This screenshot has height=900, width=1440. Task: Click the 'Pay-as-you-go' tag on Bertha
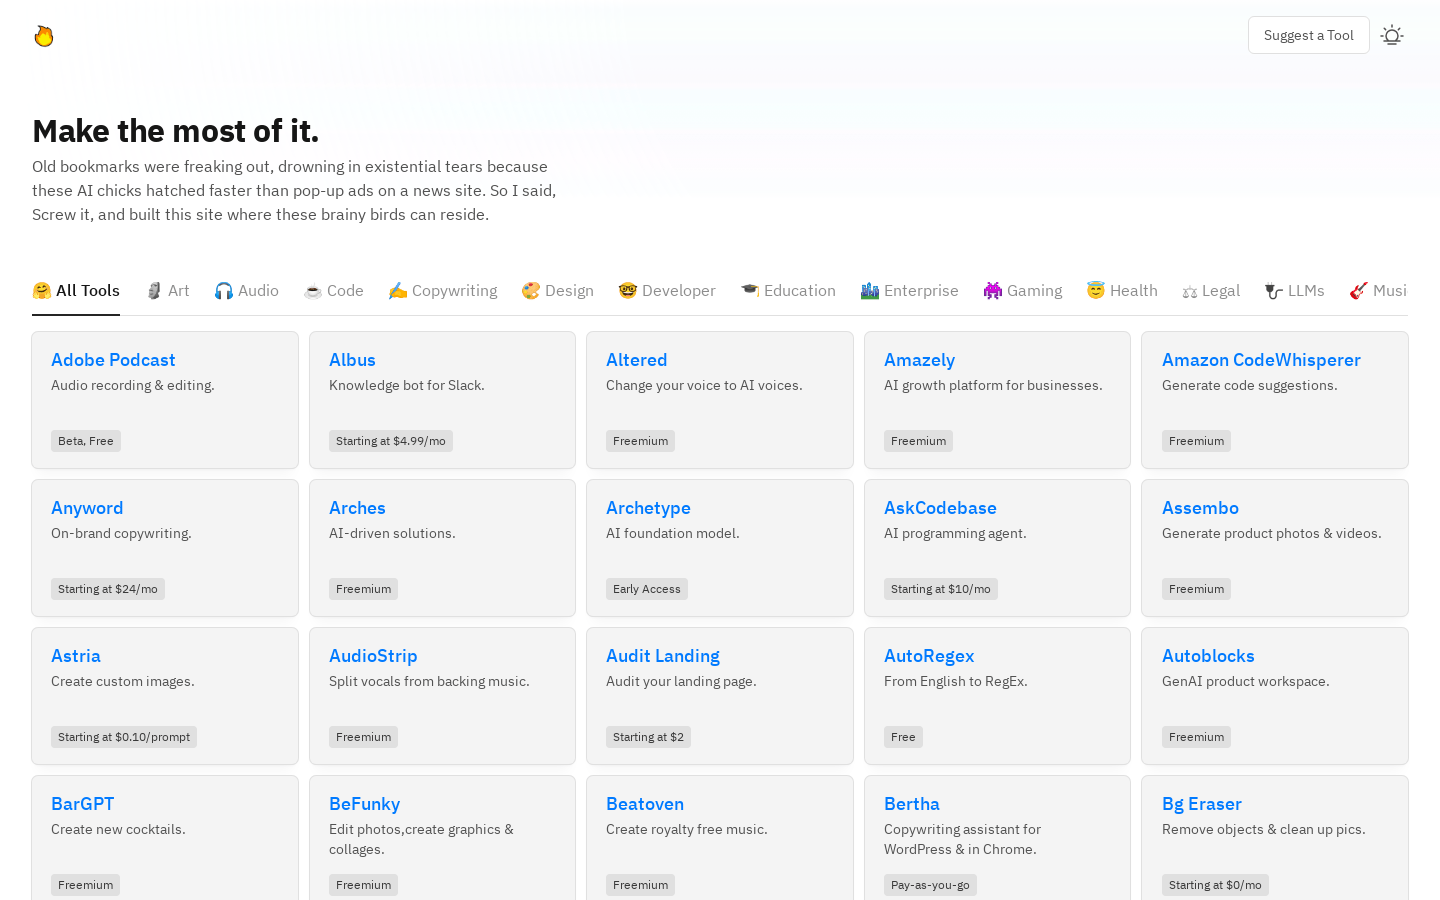[x=930, y=885]
